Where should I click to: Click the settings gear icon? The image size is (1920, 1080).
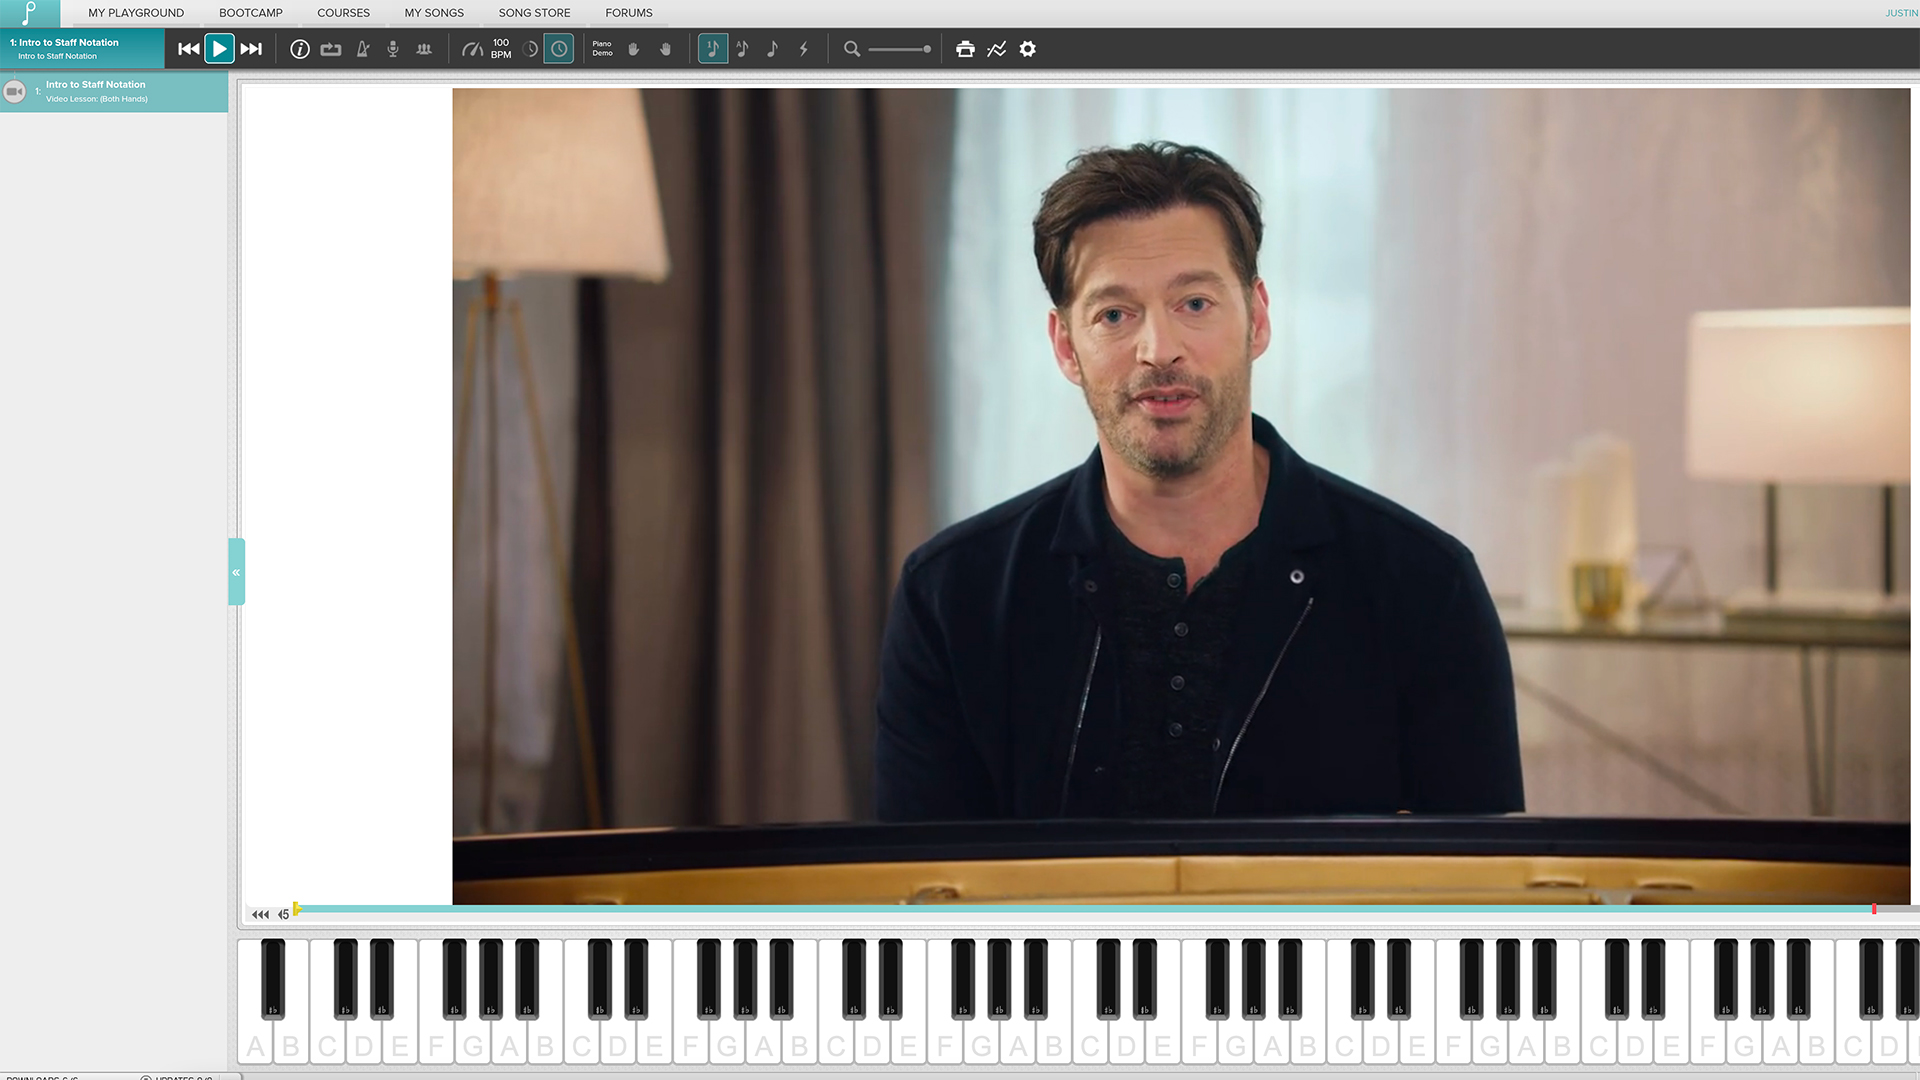tap(1027, 49)
